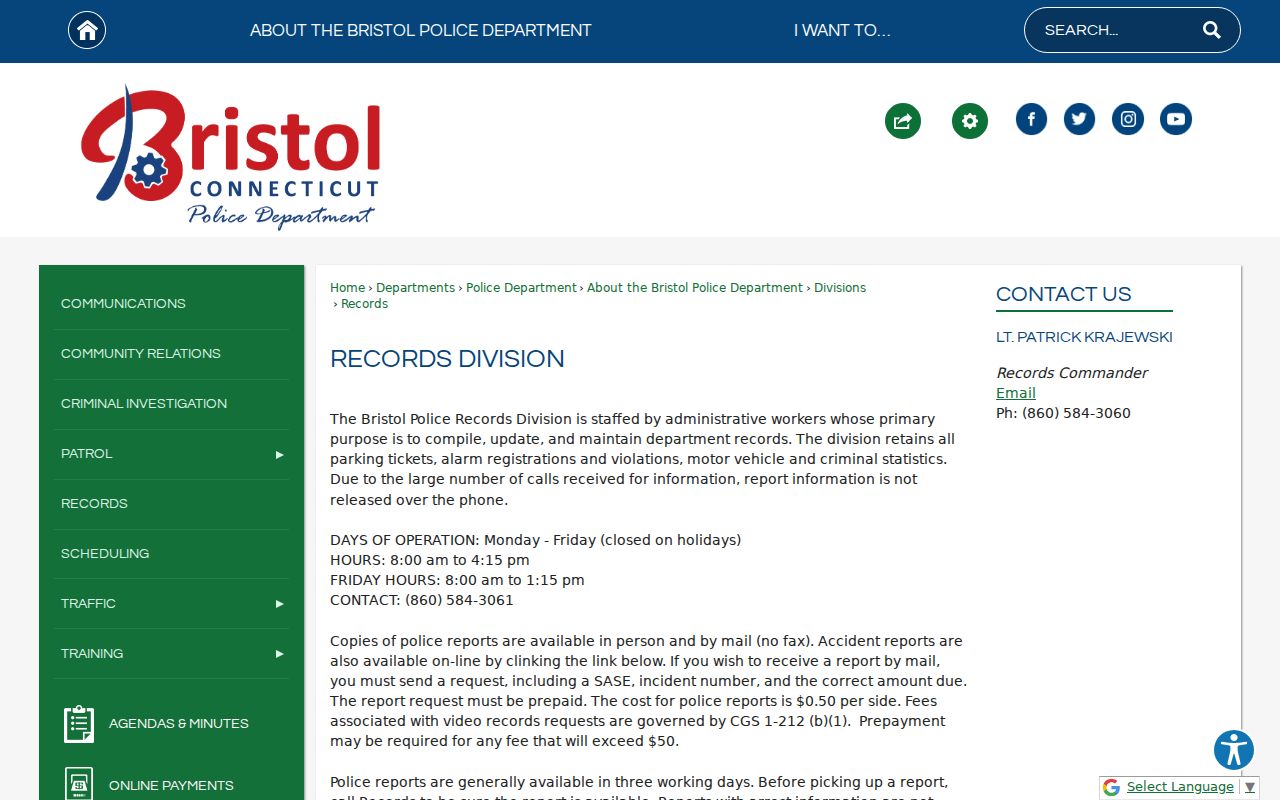Open the accessibility widget icon

pos(1234,750)
